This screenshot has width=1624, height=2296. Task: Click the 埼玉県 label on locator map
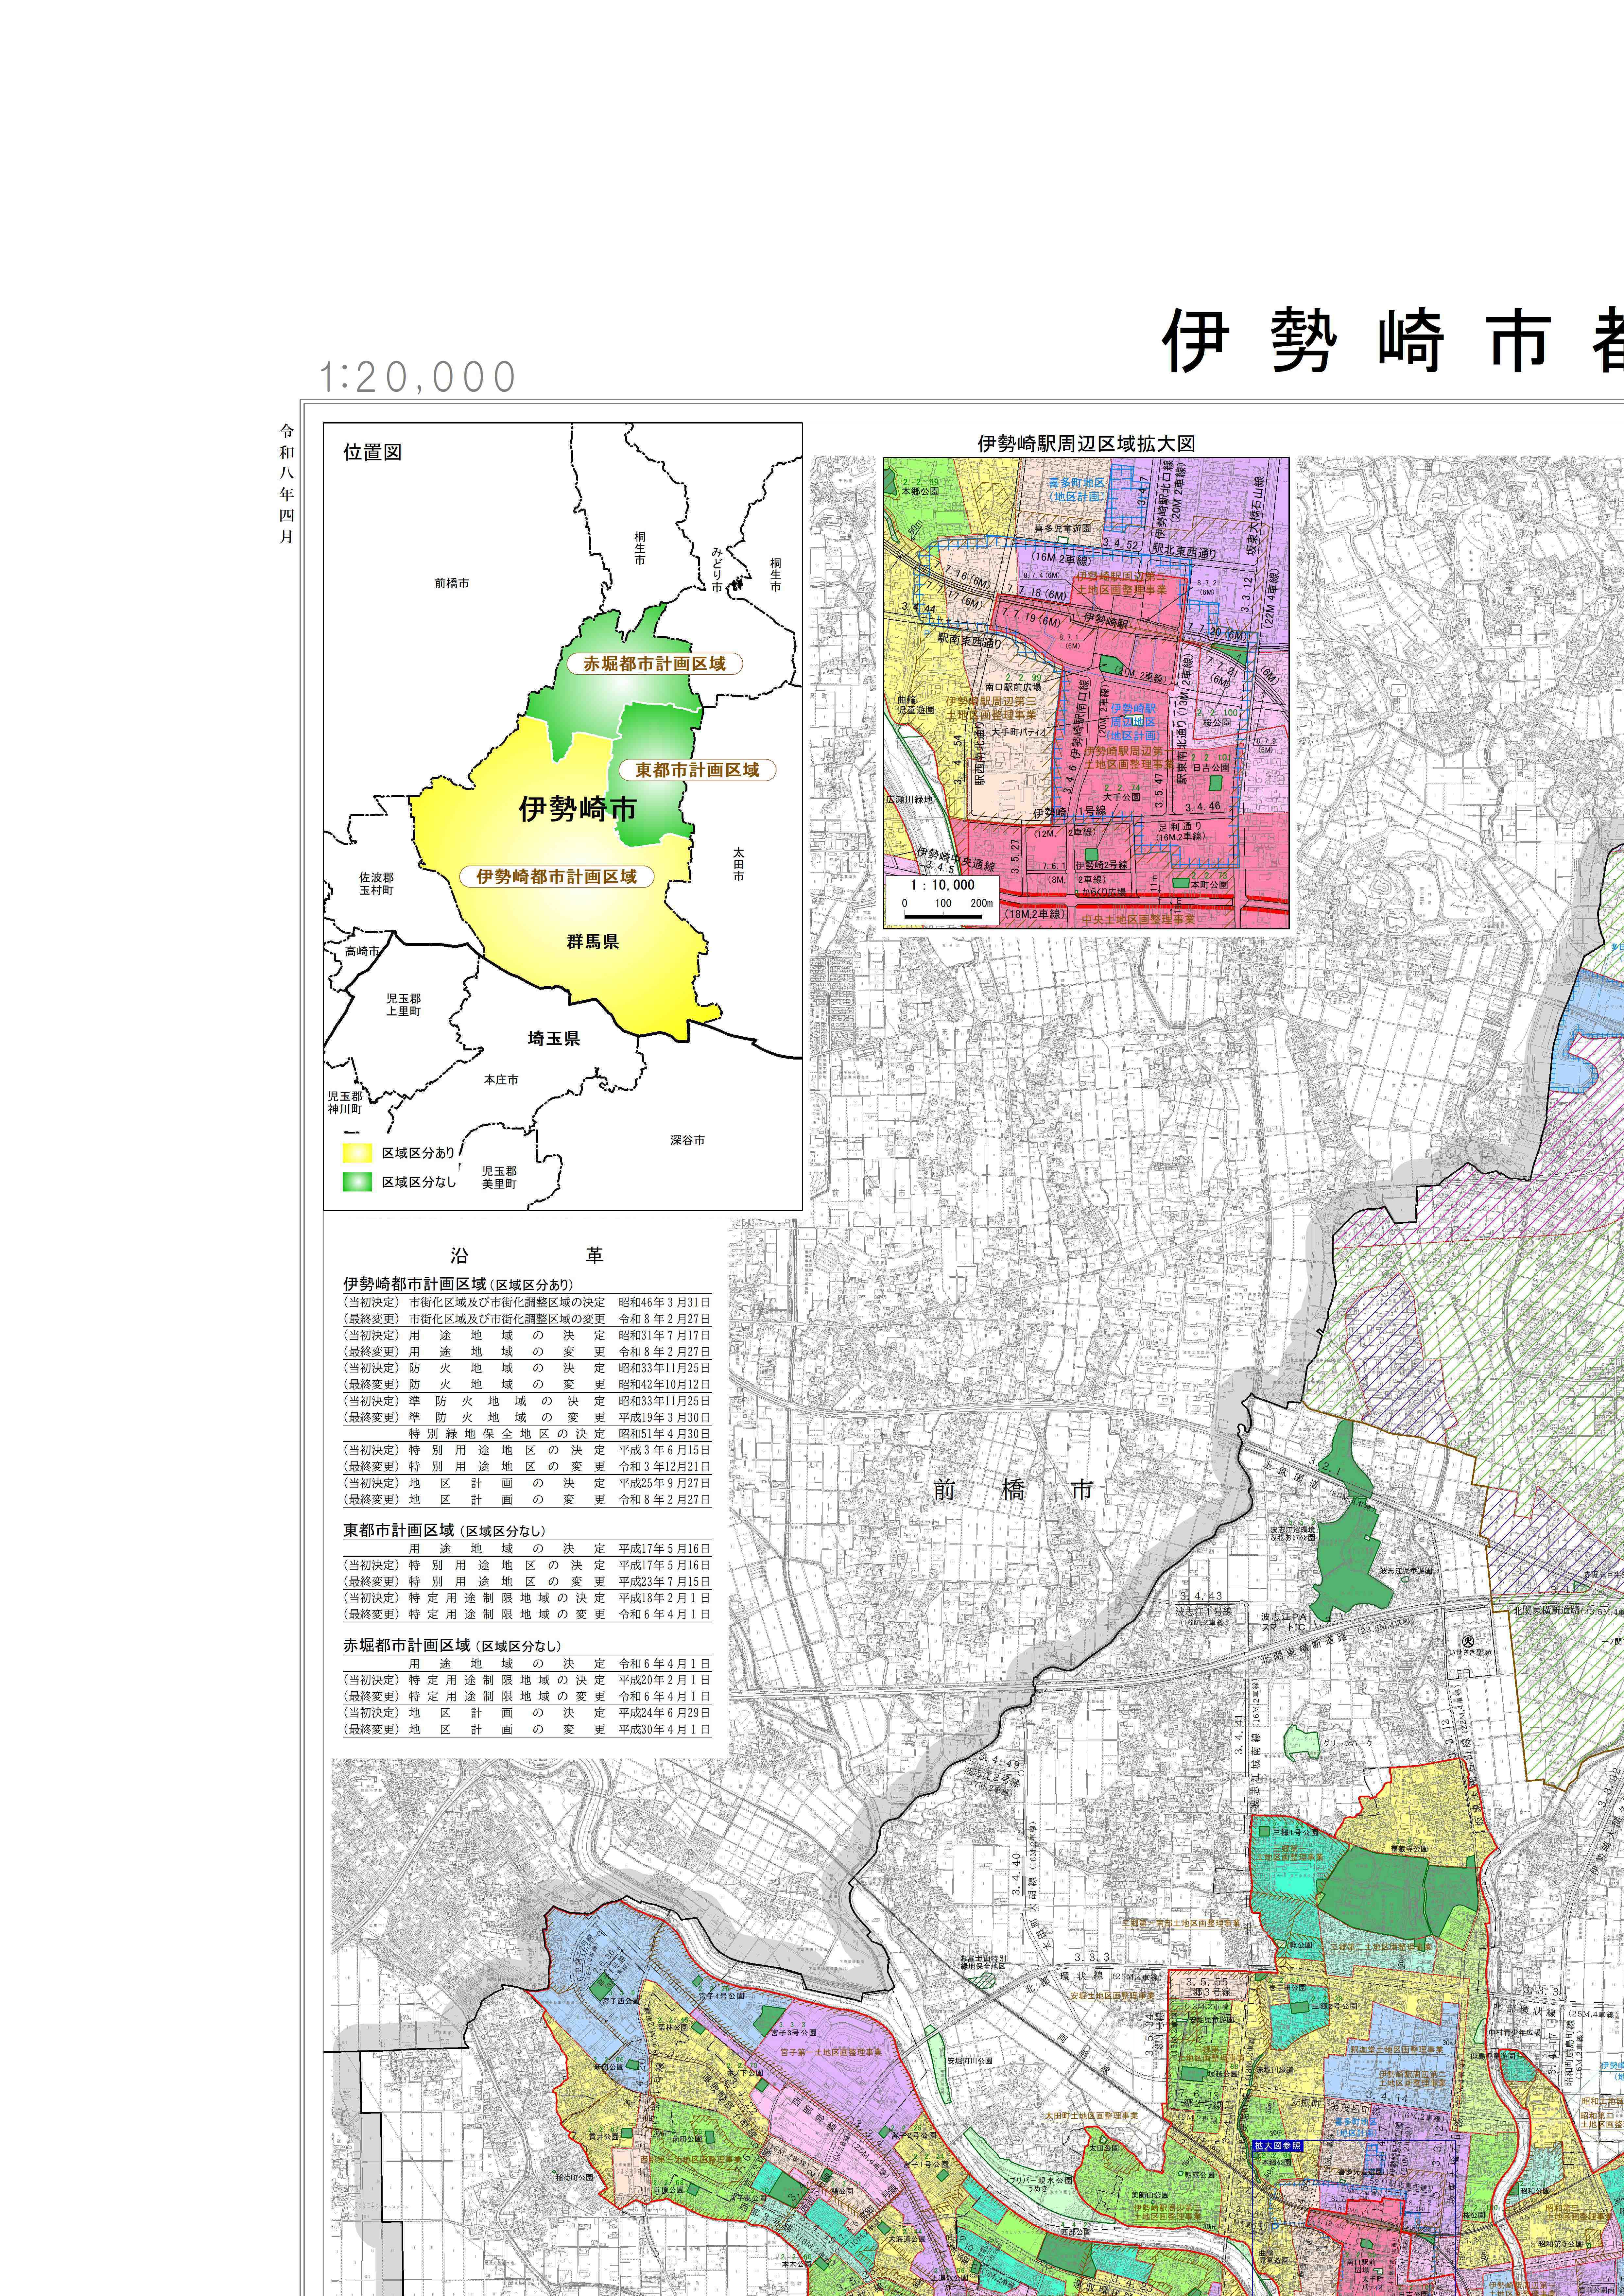(x=554, y=1039)
